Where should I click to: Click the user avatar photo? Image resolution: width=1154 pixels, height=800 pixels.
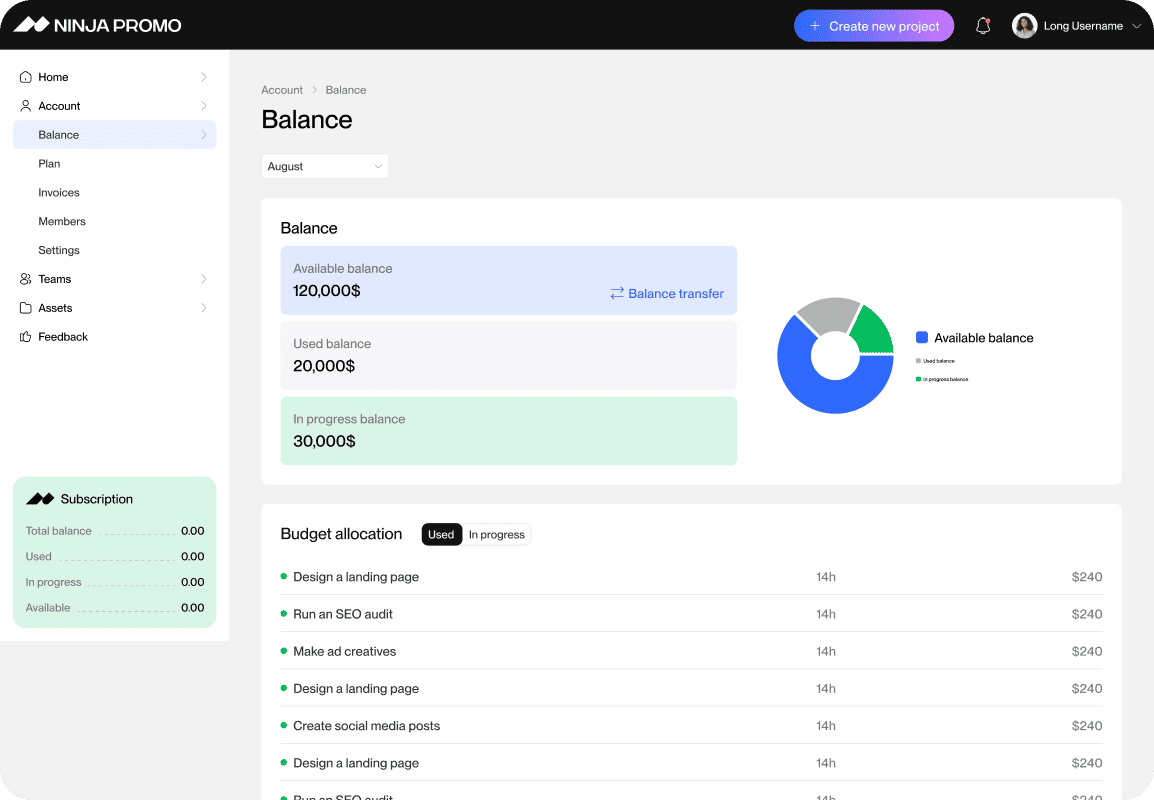click(1024, 26)
